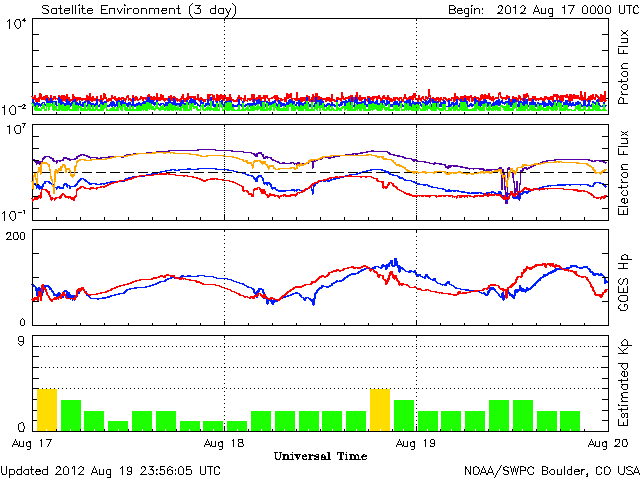Screen dimensions: 640x480
Task: Click the yellow Kp bar on Aug 18
Action: pos(380,410)
